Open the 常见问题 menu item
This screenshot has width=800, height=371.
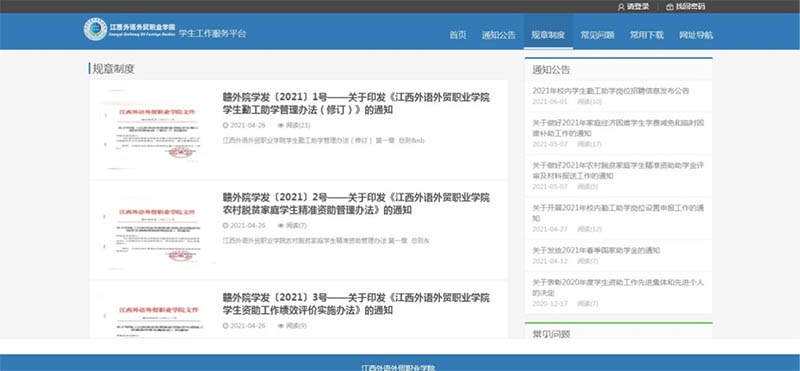point(597,35)
